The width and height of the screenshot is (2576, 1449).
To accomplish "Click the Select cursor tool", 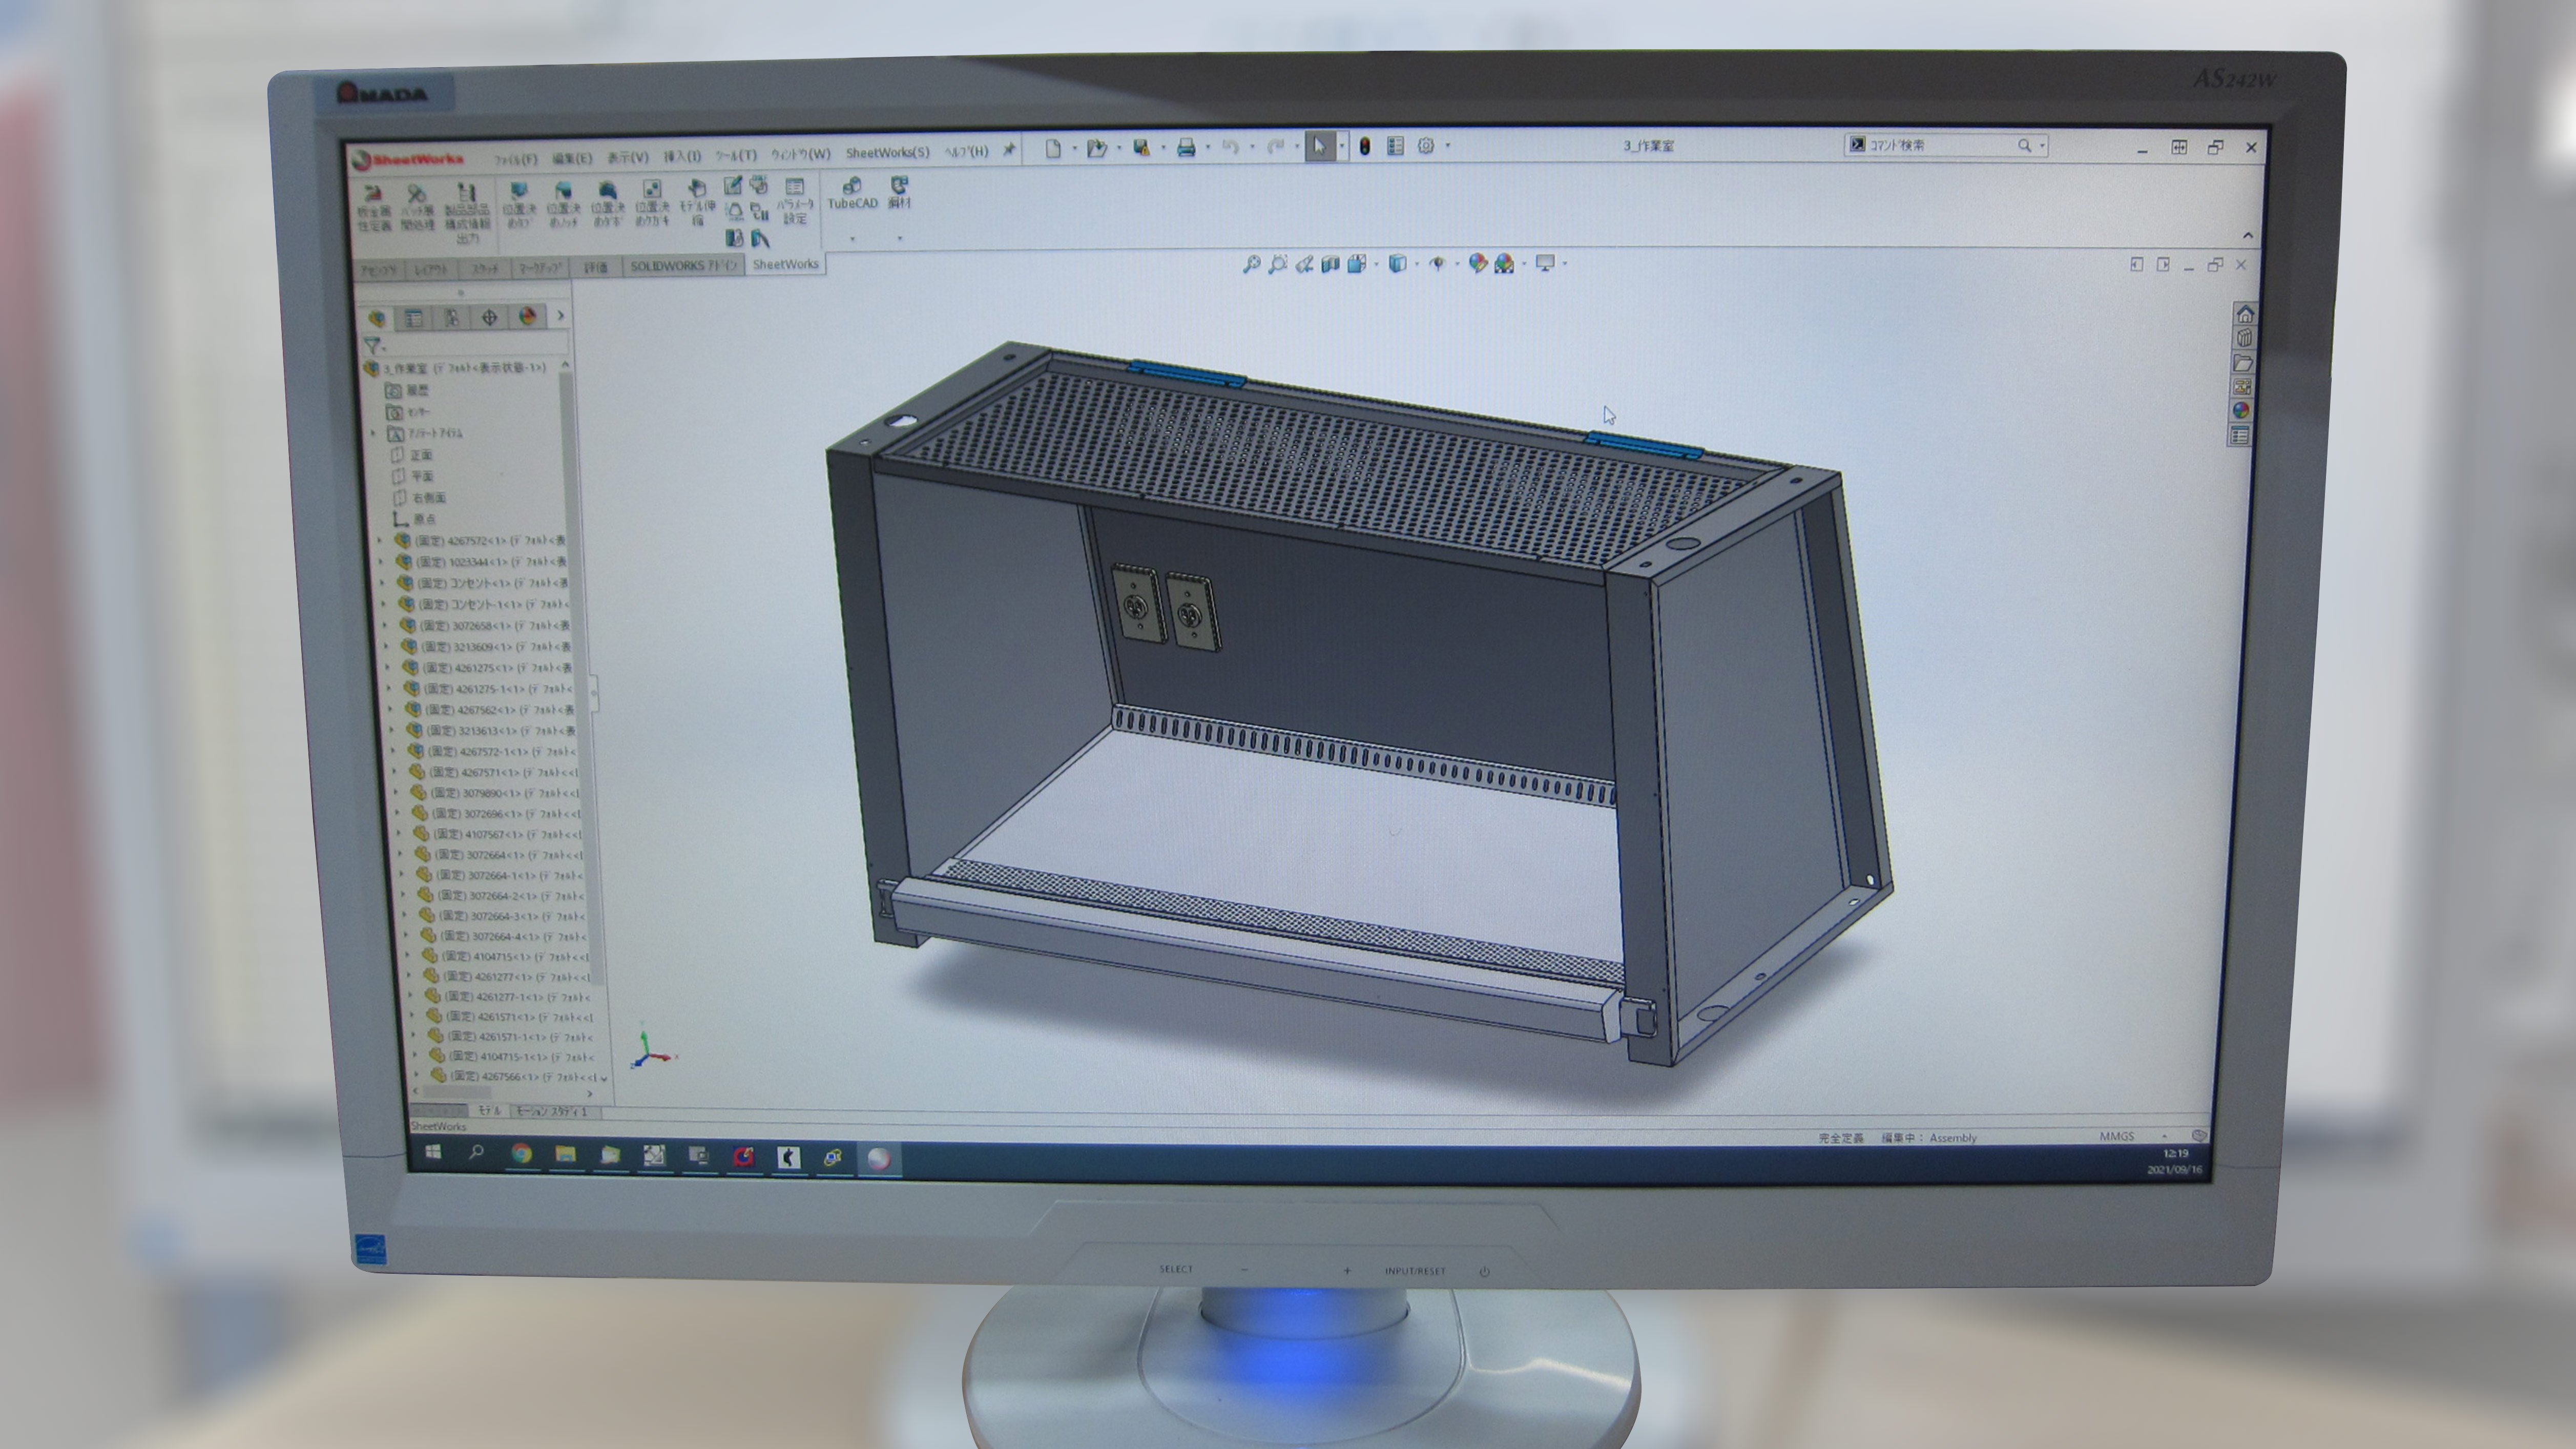I will coord(1319,146).
